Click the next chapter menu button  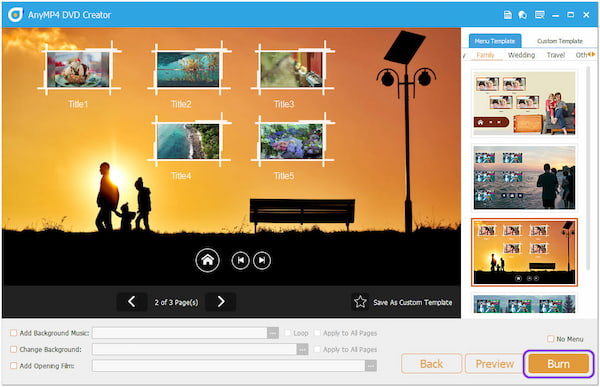(x=262, y=260)
